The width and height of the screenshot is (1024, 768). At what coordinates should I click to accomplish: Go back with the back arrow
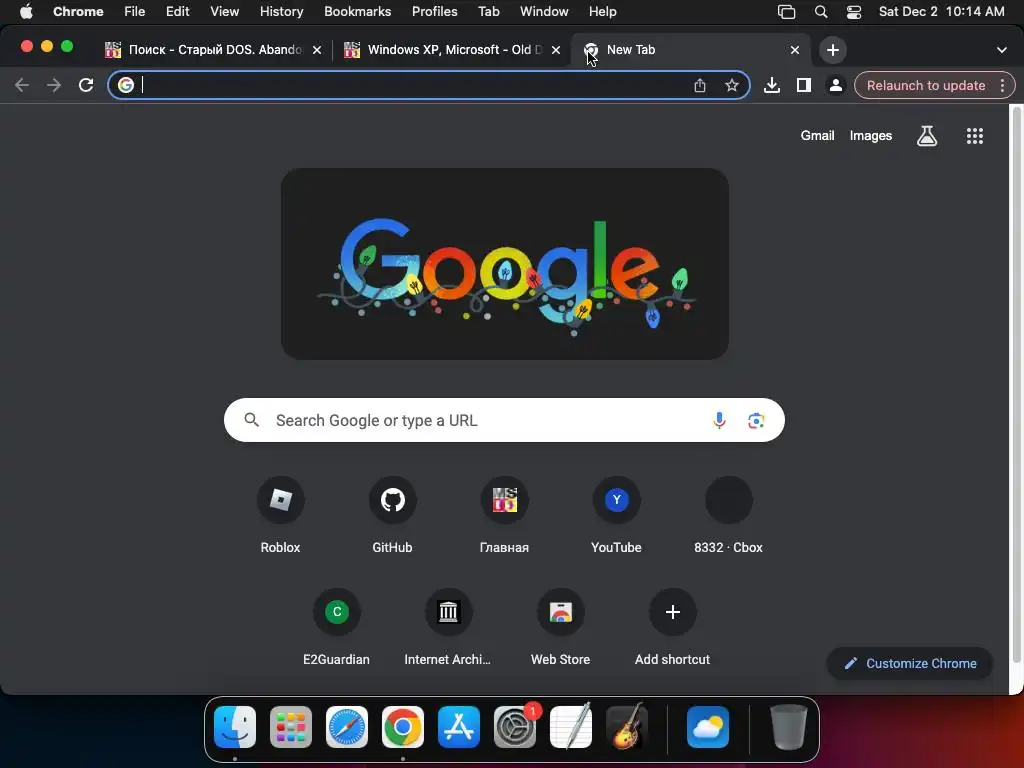point(22,85)
